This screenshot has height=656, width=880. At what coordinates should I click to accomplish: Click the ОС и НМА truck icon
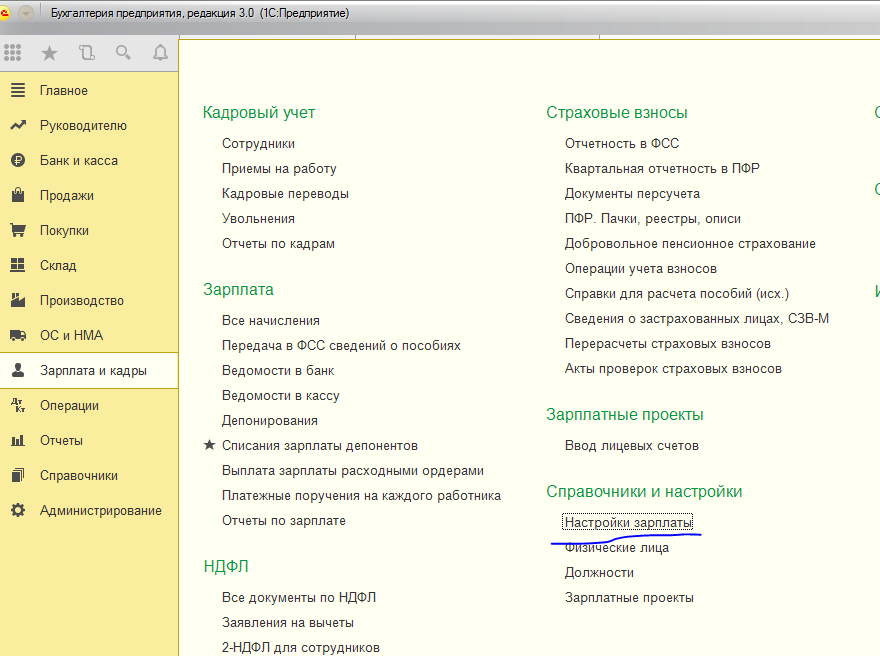pos(18,335)
